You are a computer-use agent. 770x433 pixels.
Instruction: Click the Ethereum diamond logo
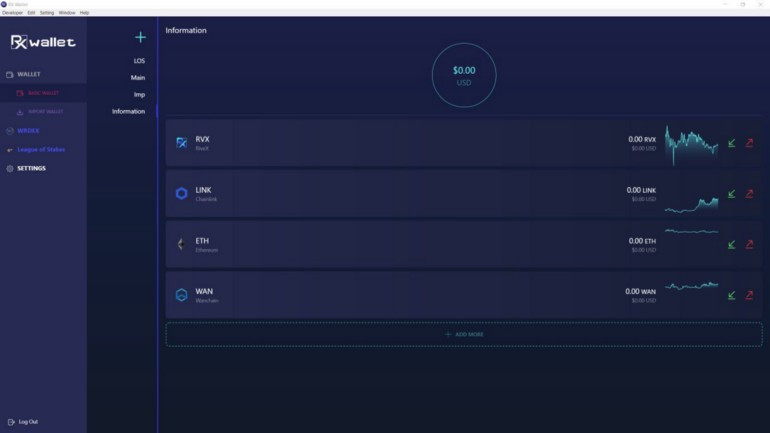point(182,244)
